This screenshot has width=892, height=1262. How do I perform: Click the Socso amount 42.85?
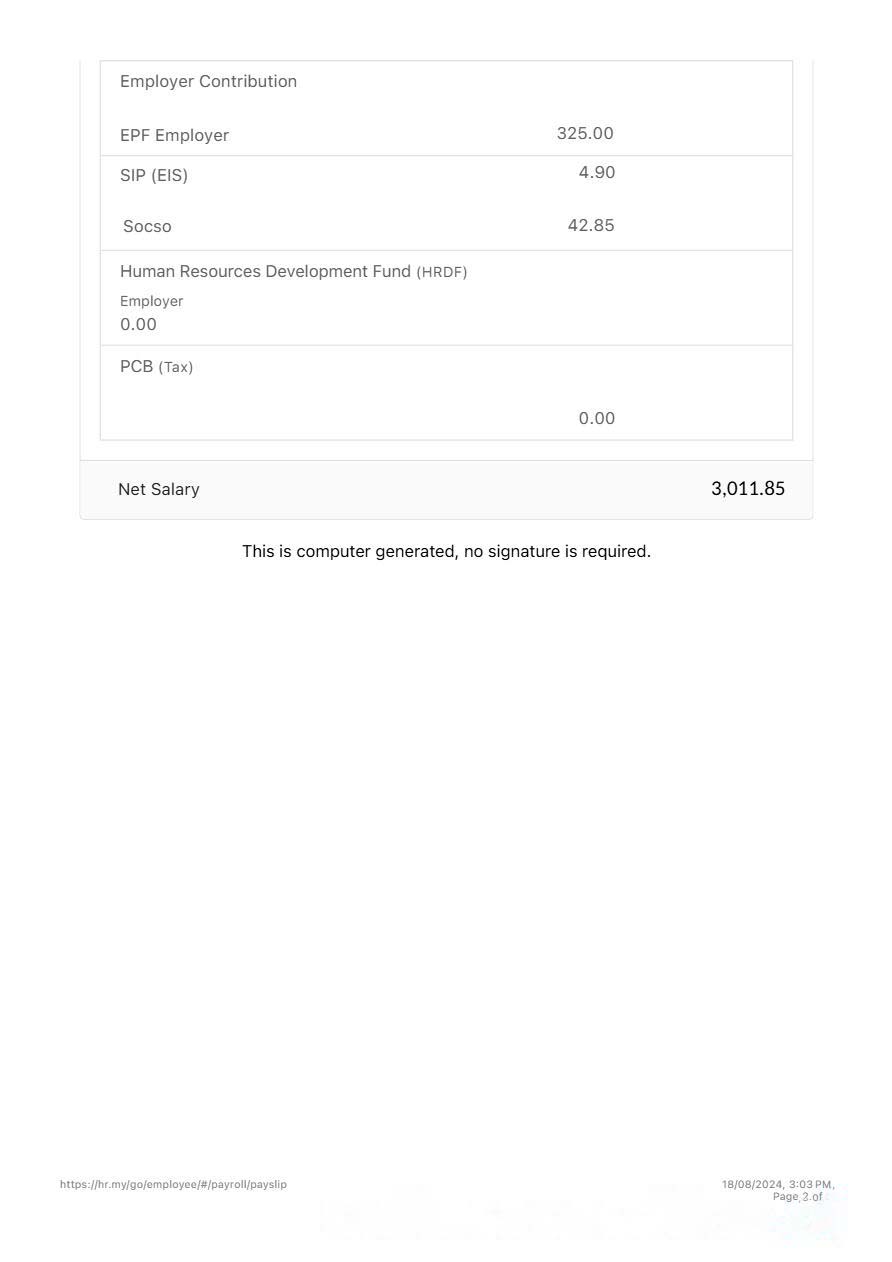[x=591, y=226]
